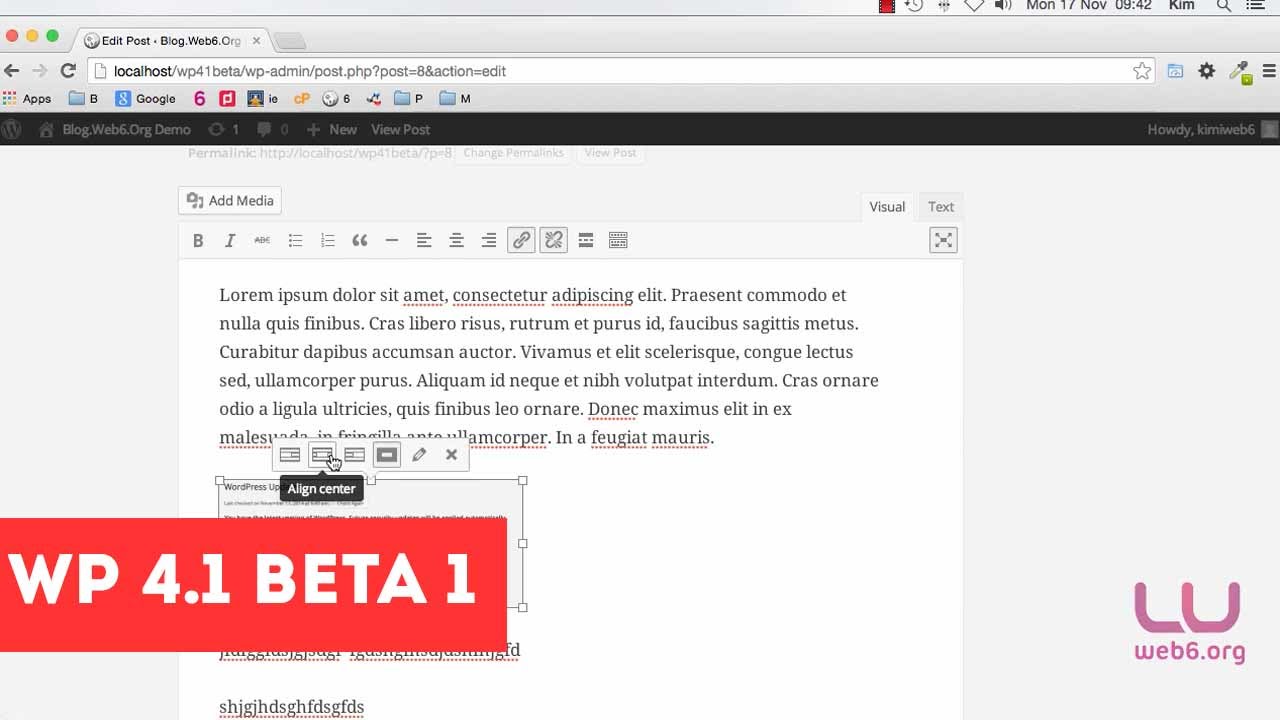This screenshot has height=720, width=1280.
Task: Open the WordPress logo menu
Action: click(x=12, y=129)
